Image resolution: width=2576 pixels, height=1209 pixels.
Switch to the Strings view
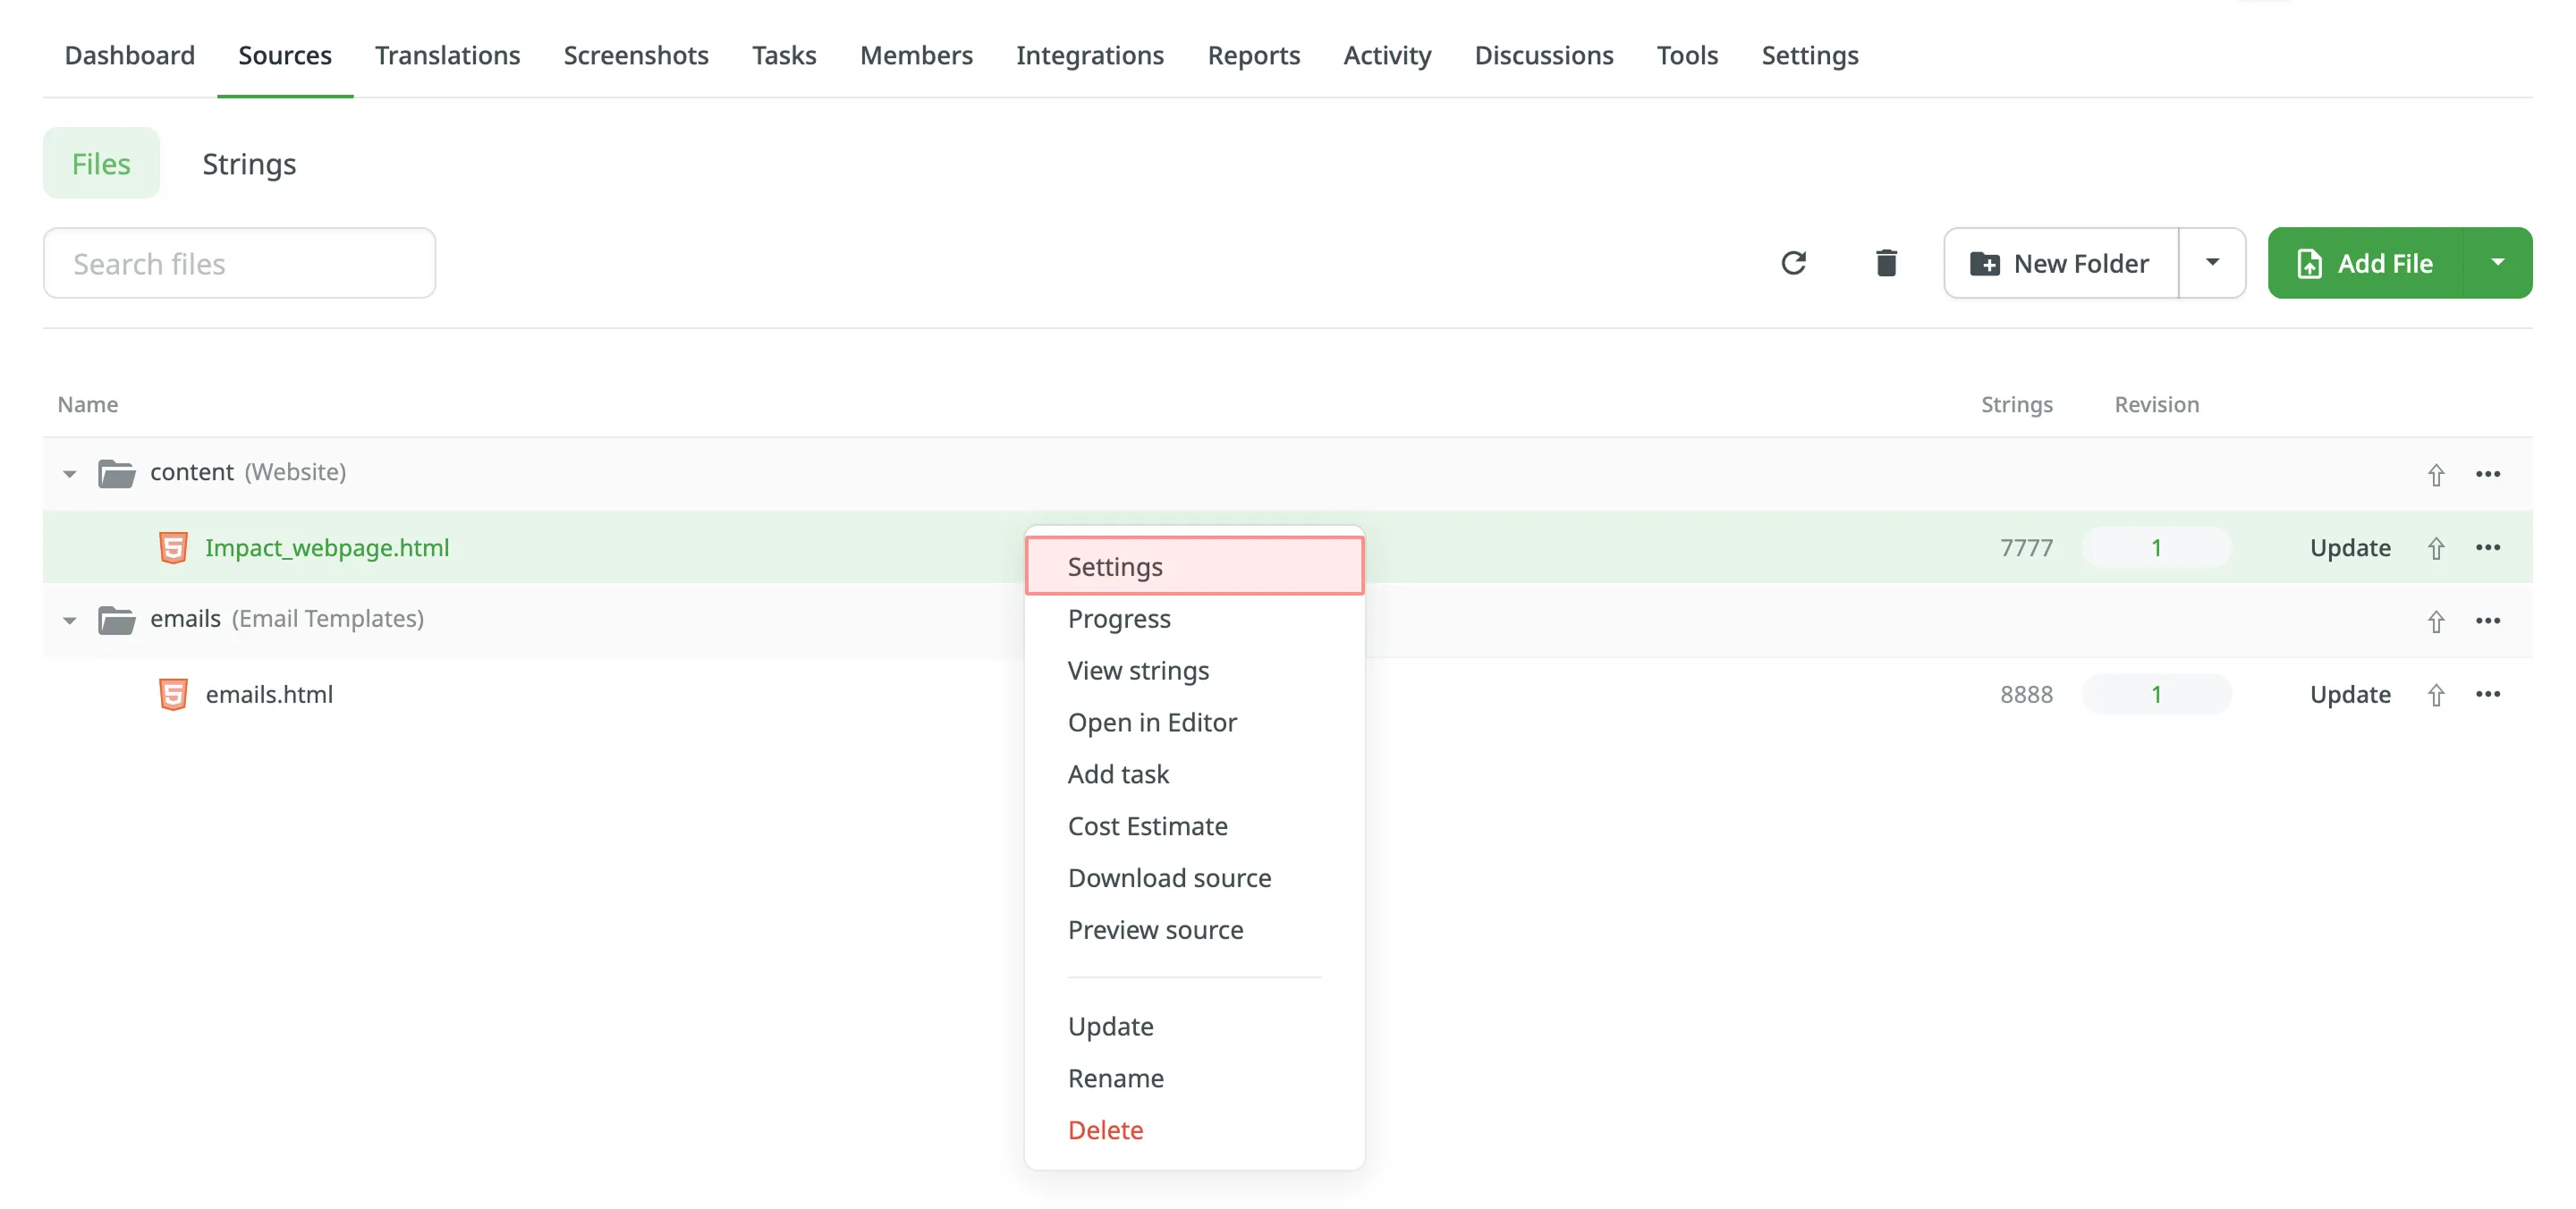pos(249,163)
